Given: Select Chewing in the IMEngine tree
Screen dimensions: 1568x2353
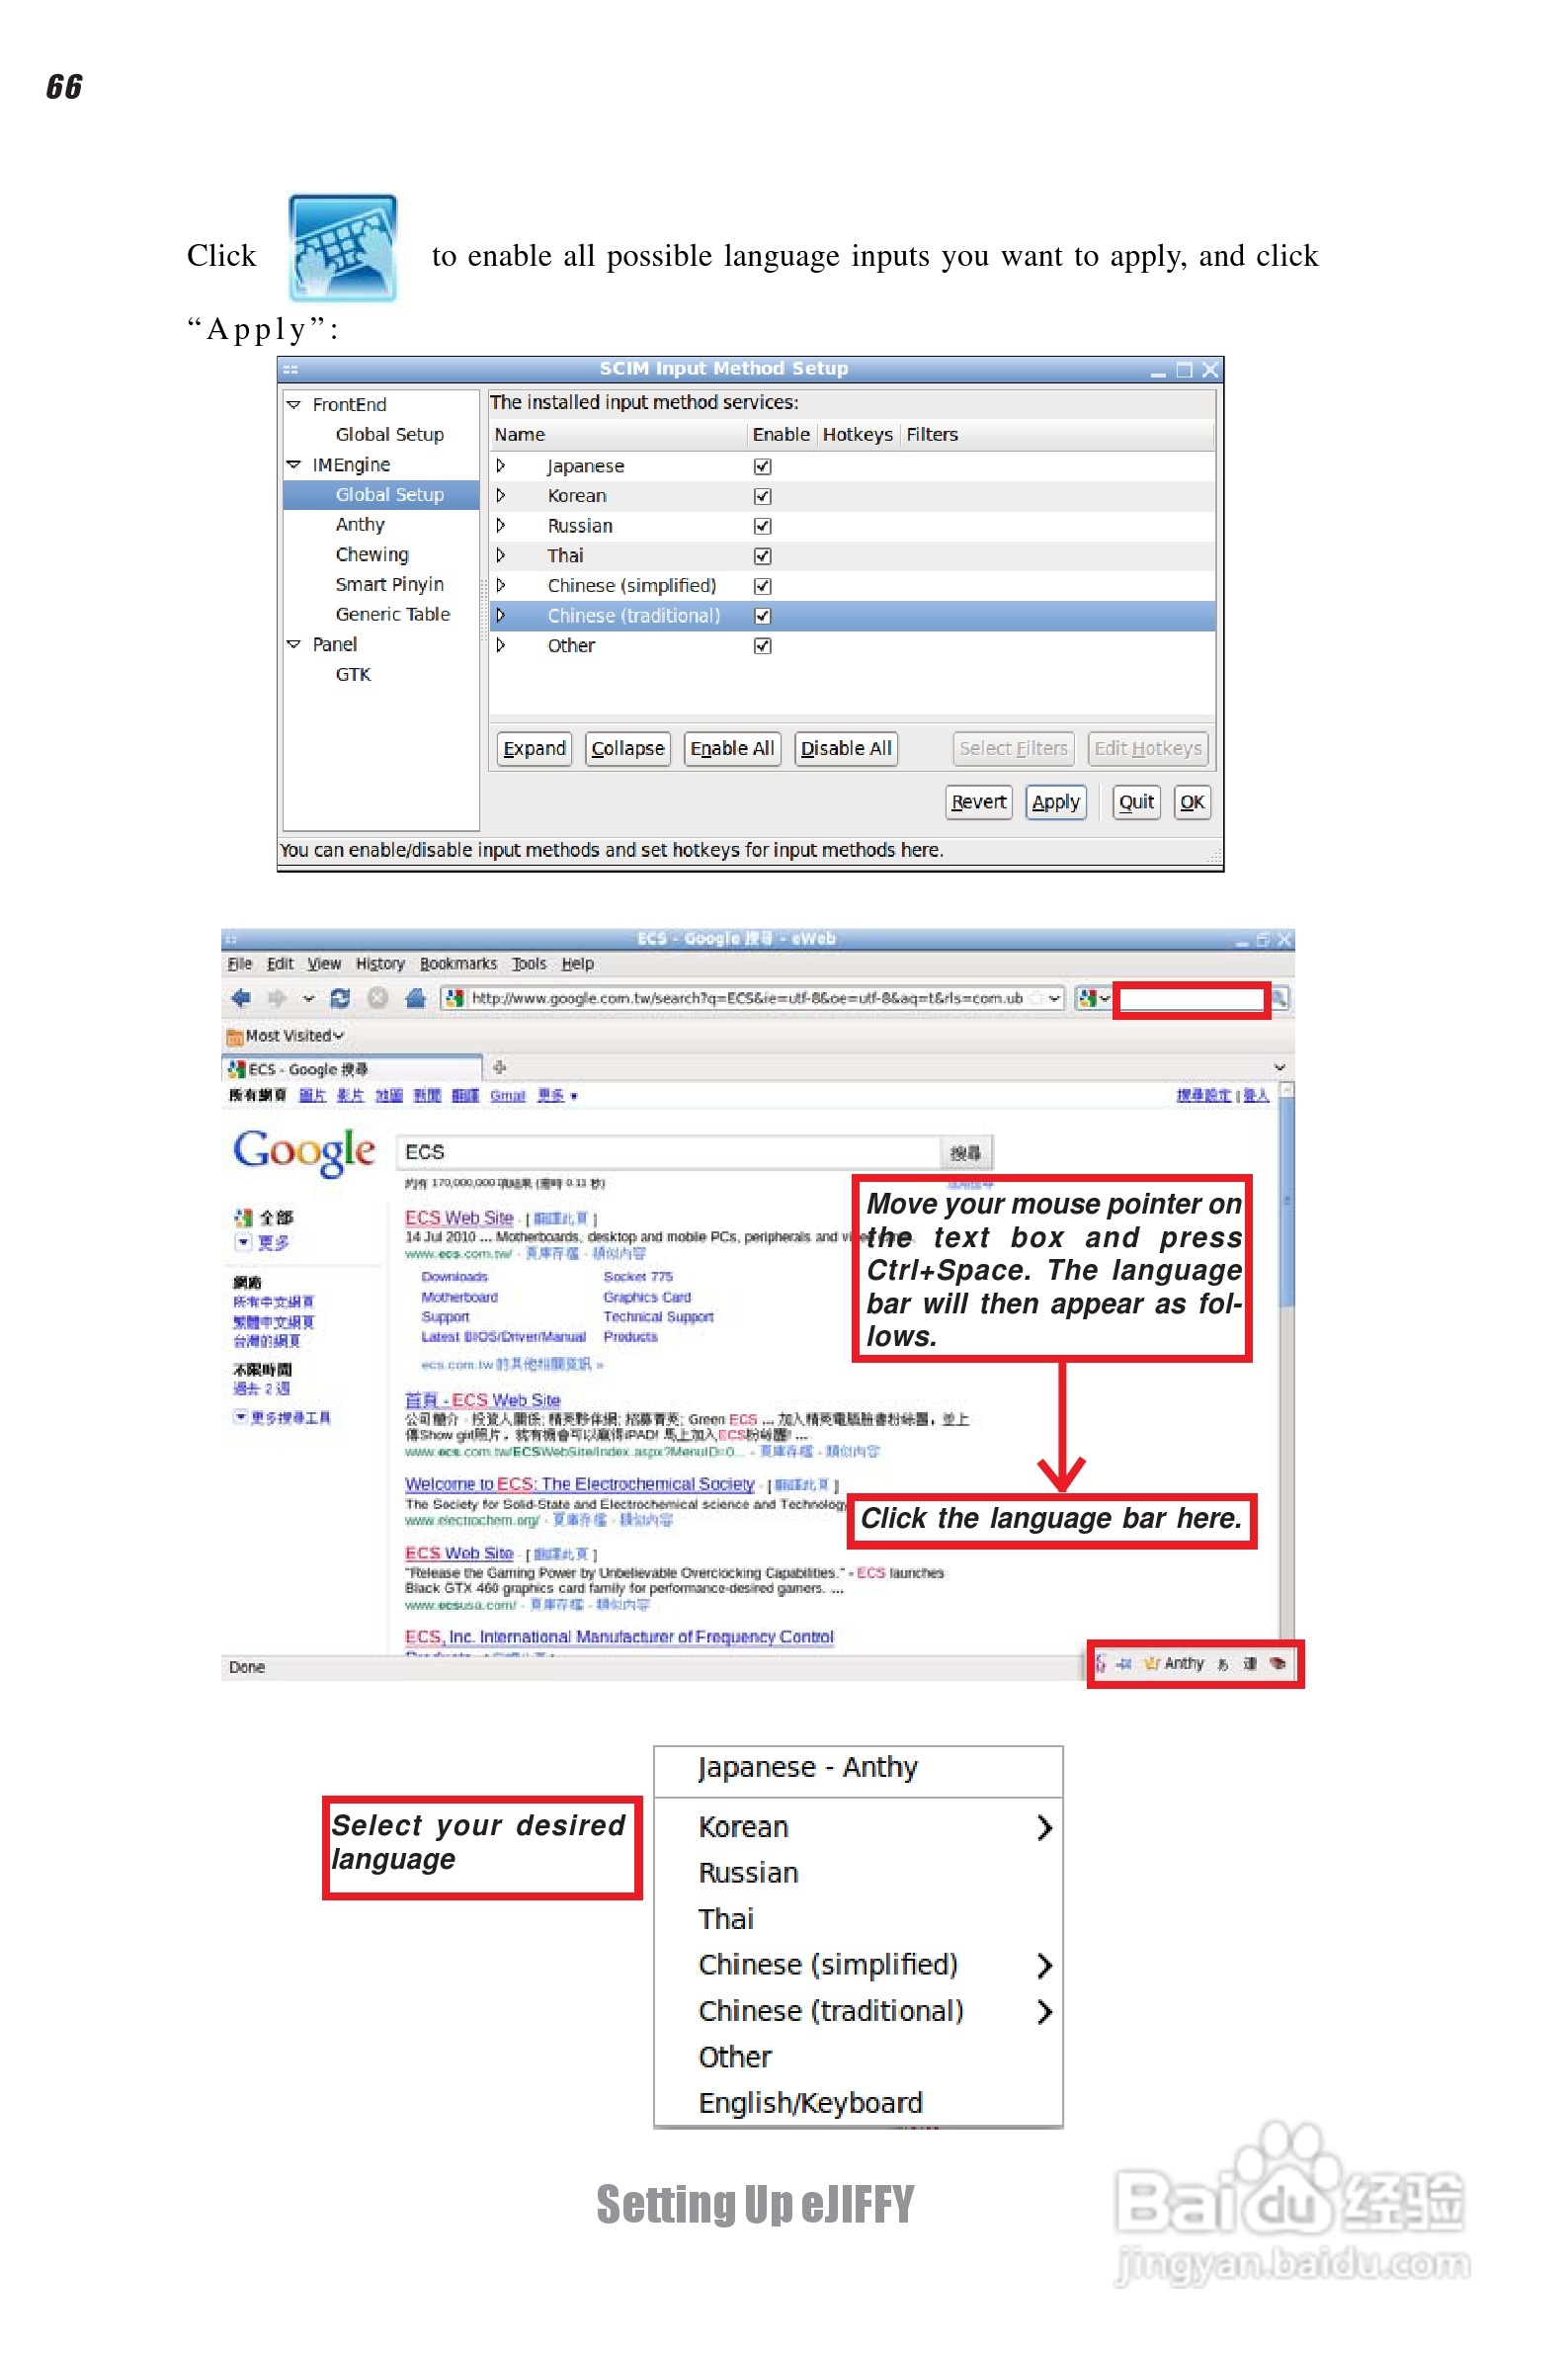Looking at the screenshot, I should [x=372, y=555].
